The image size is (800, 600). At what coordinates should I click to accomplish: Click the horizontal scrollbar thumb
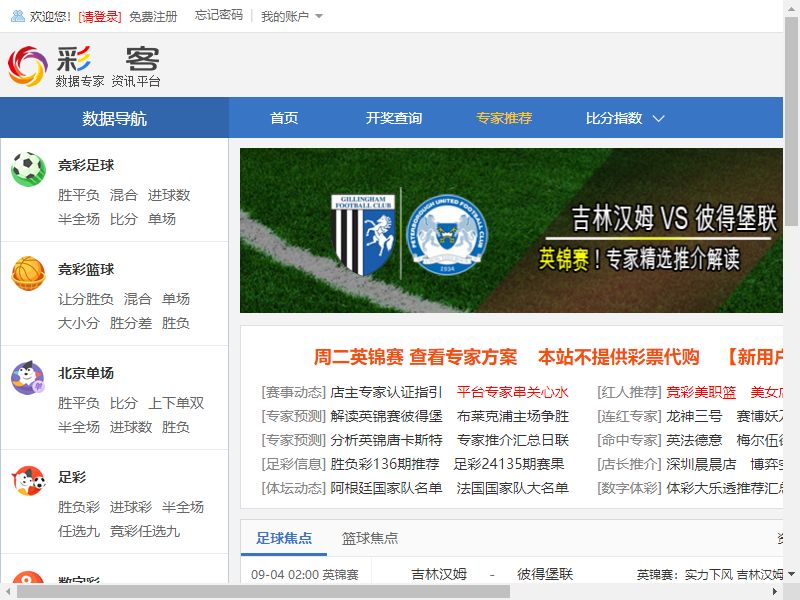(x=263, y=591)
